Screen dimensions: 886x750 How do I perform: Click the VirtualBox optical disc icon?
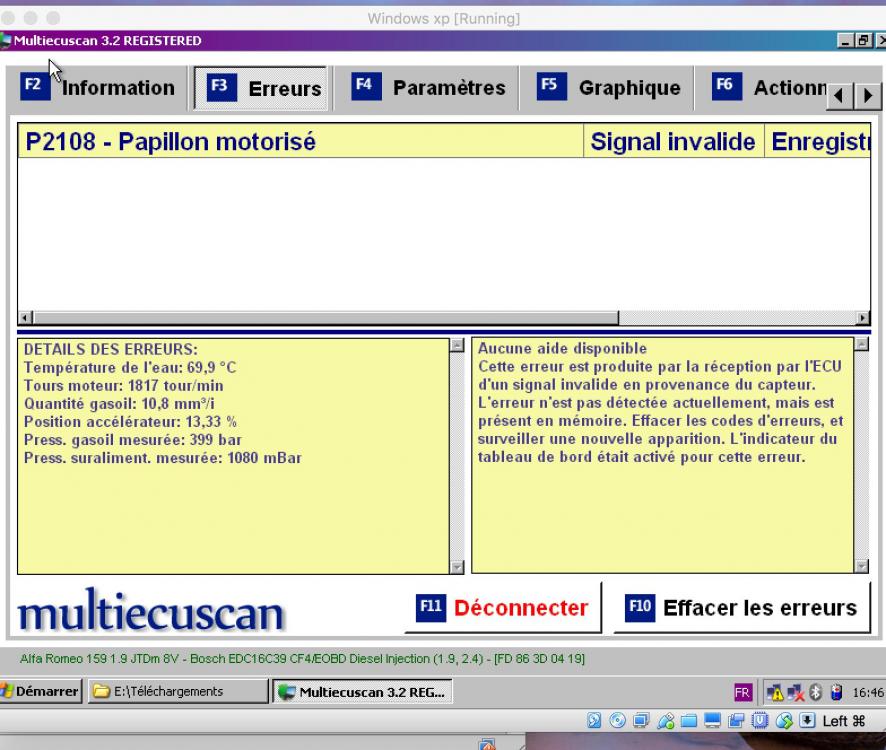[x=618, y=718]
